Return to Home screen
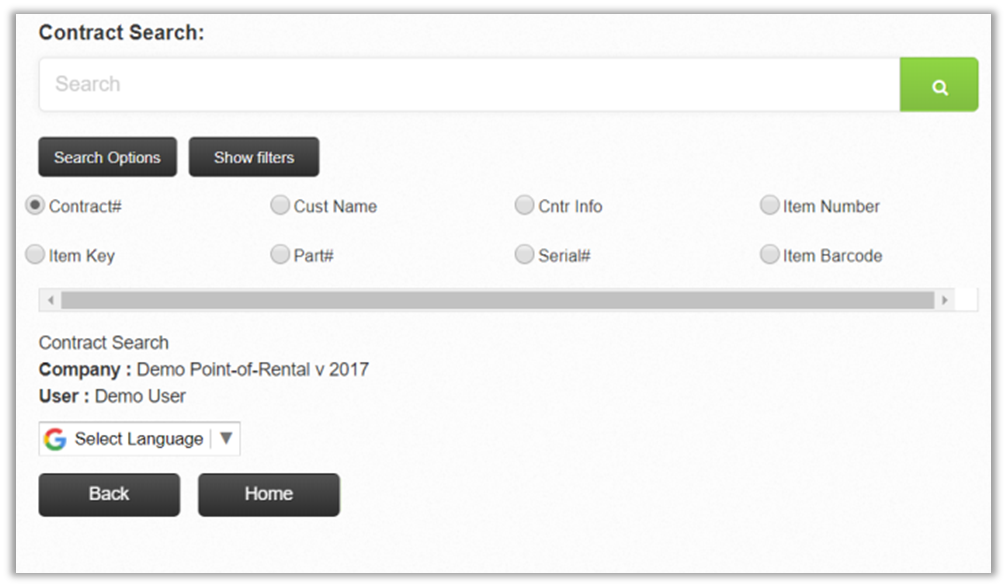The image size is (1007, 587). pyautogui.click(x=268, y=494)
